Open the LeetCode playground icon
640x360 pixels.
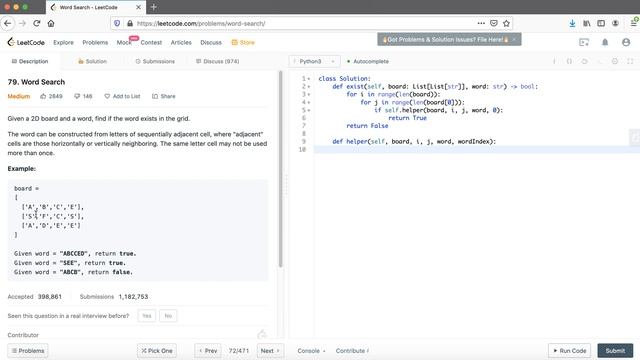584,42
